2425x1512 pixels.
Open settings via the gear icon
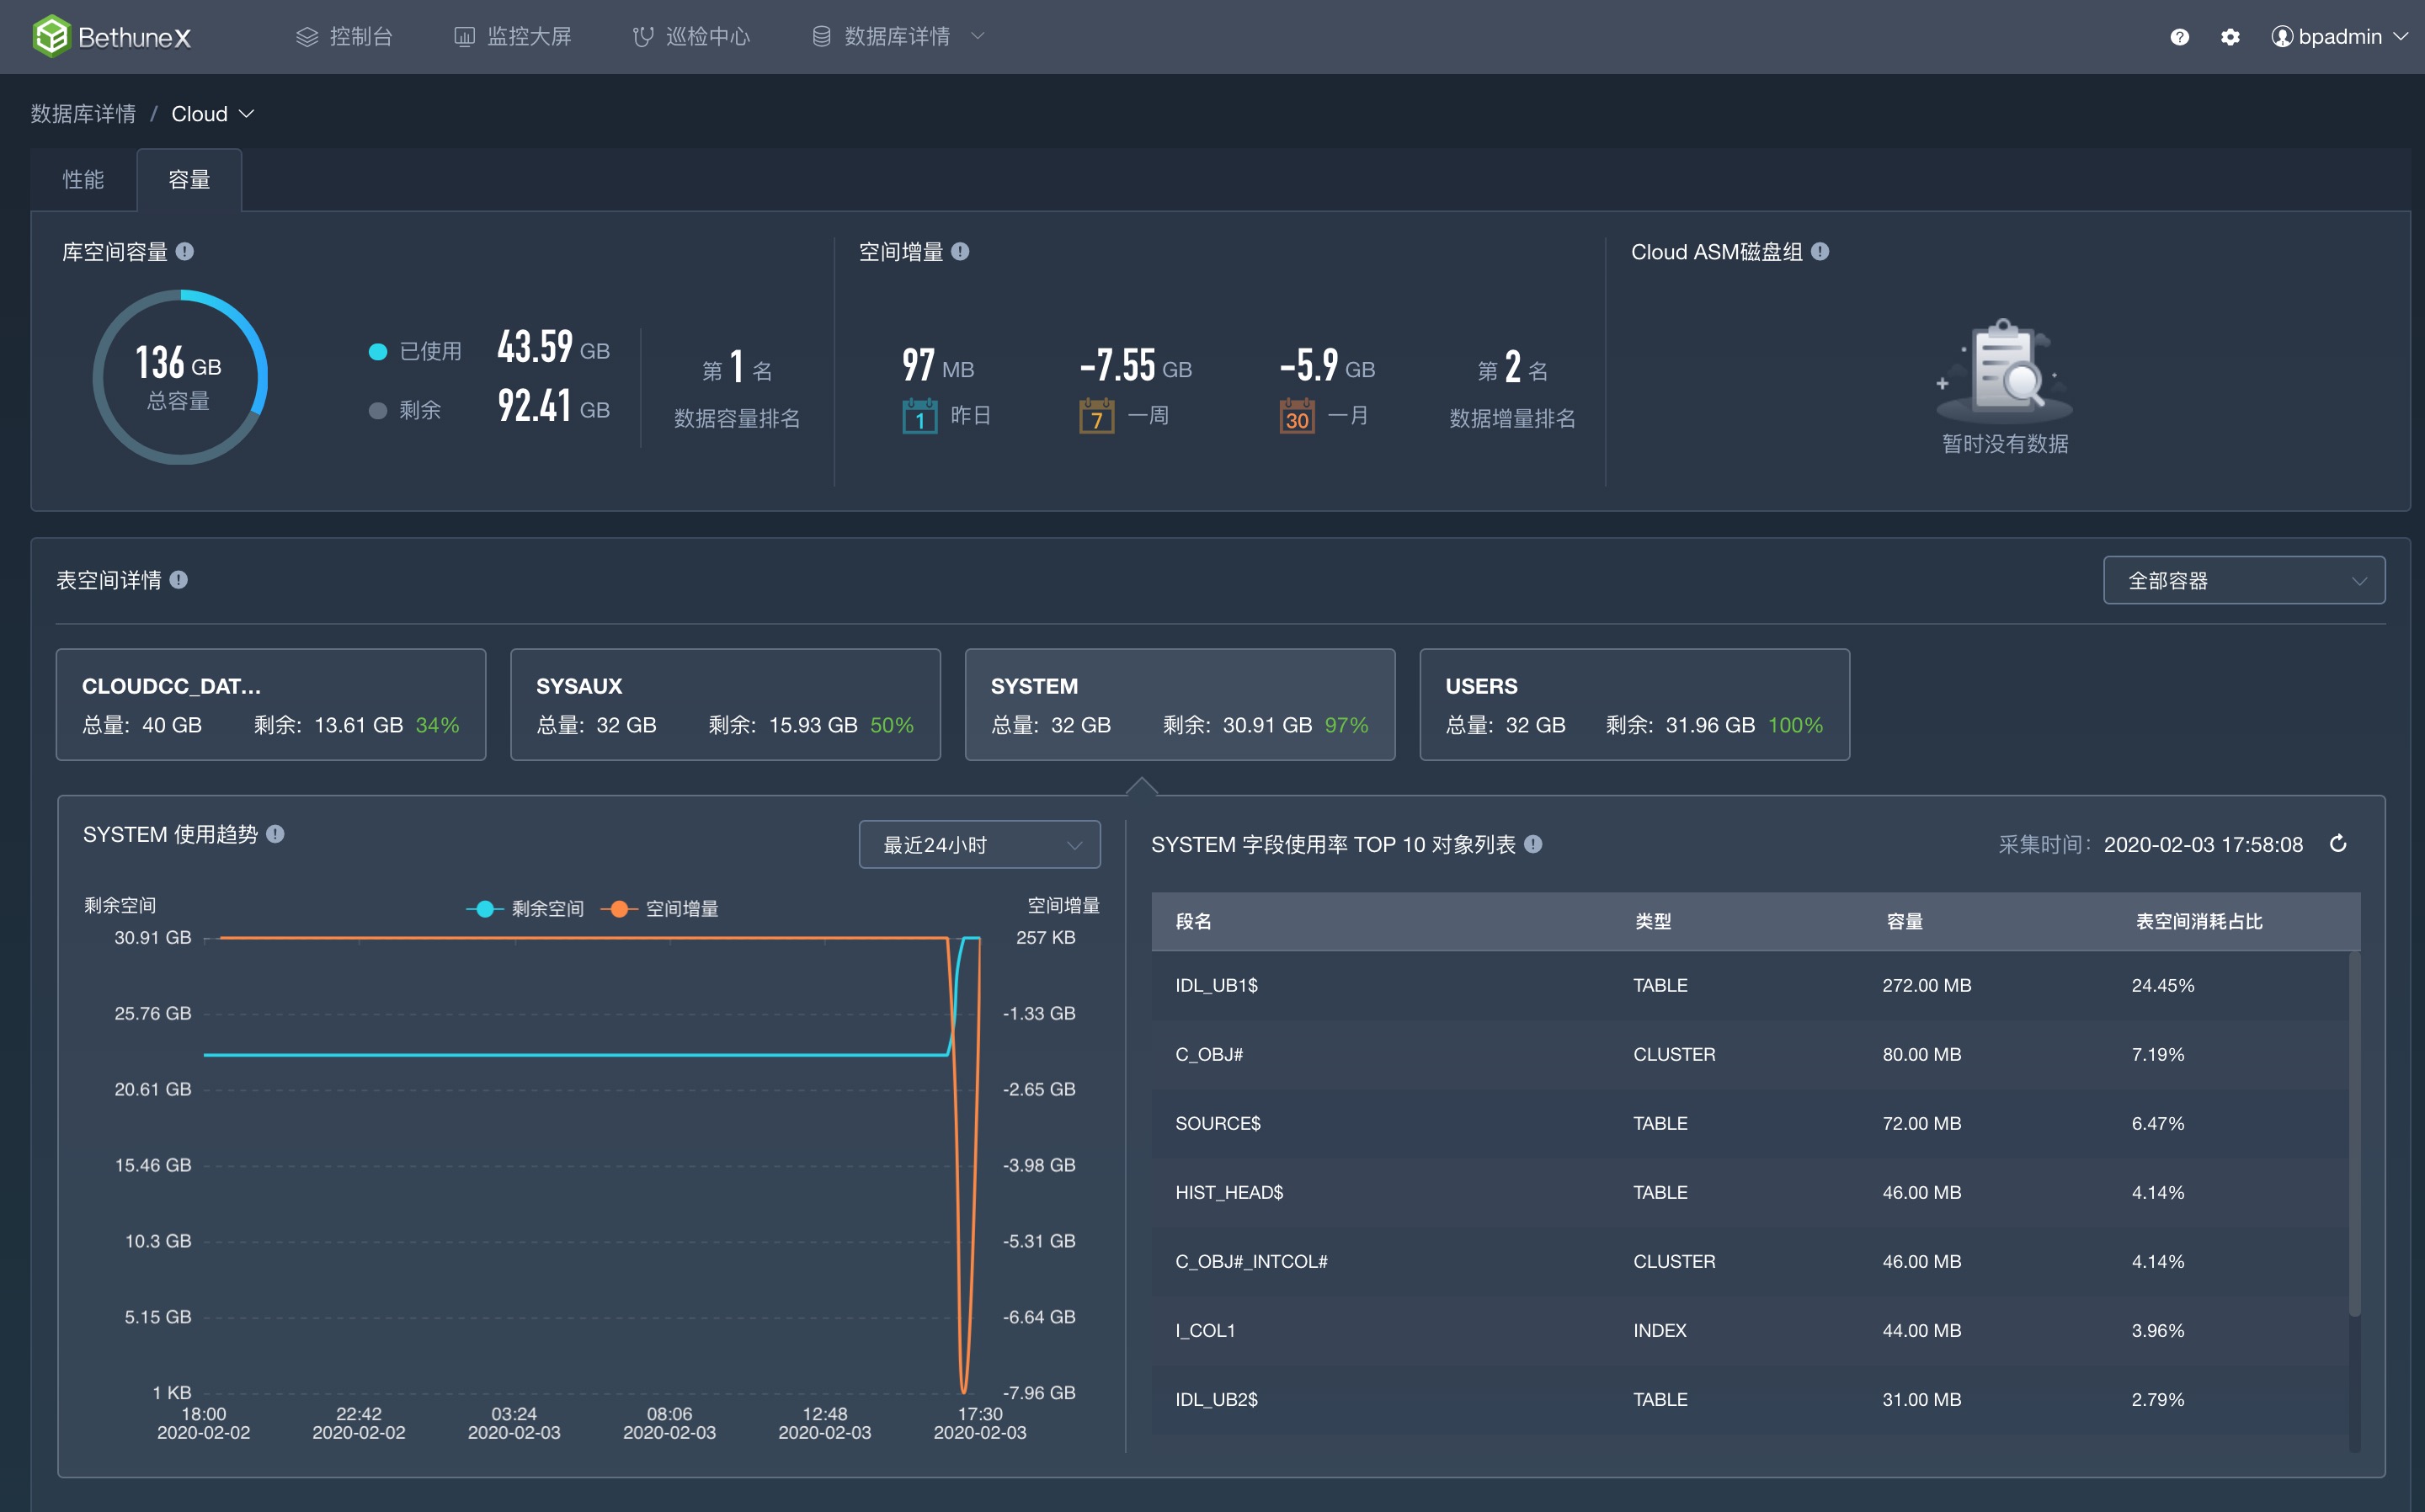pyautogui.click(x=2230, y=37)
